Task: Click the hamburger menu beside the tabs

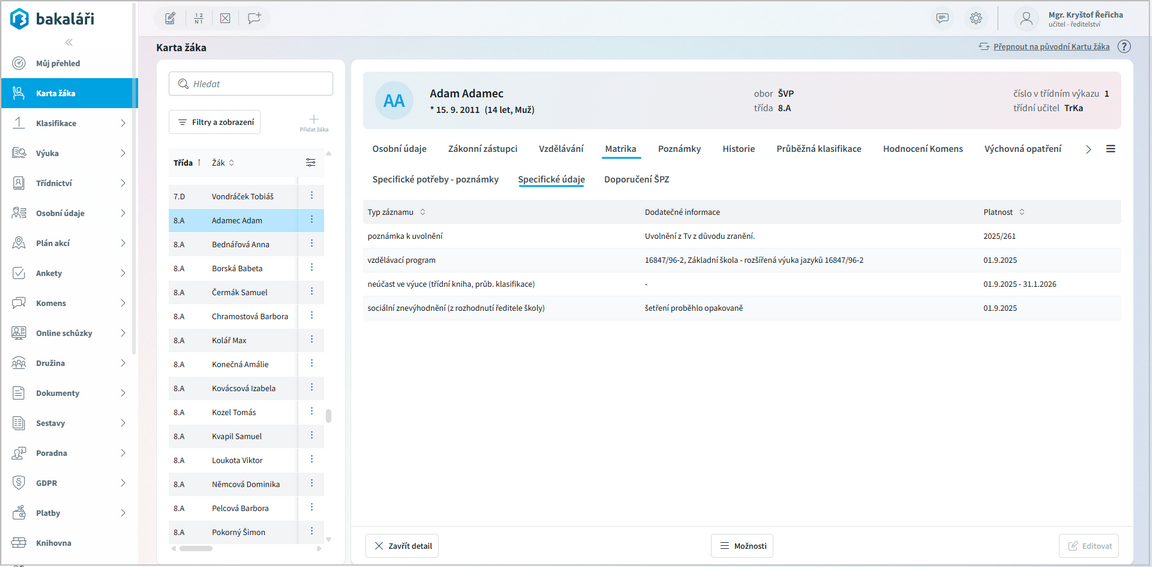Action: coord(1110,149)
